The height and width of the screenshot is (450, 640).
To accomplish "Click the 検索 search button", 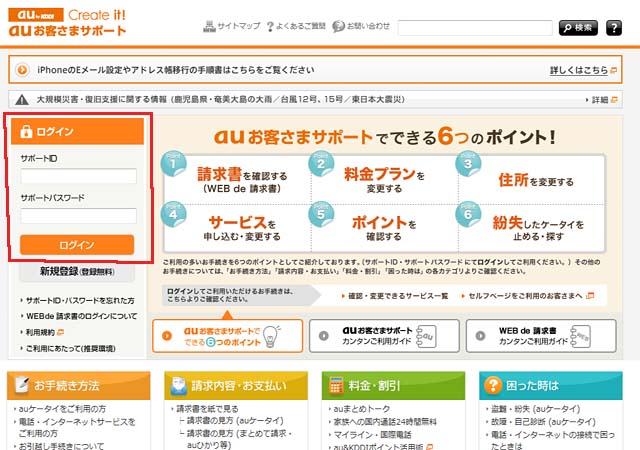I will coord(578,28).
